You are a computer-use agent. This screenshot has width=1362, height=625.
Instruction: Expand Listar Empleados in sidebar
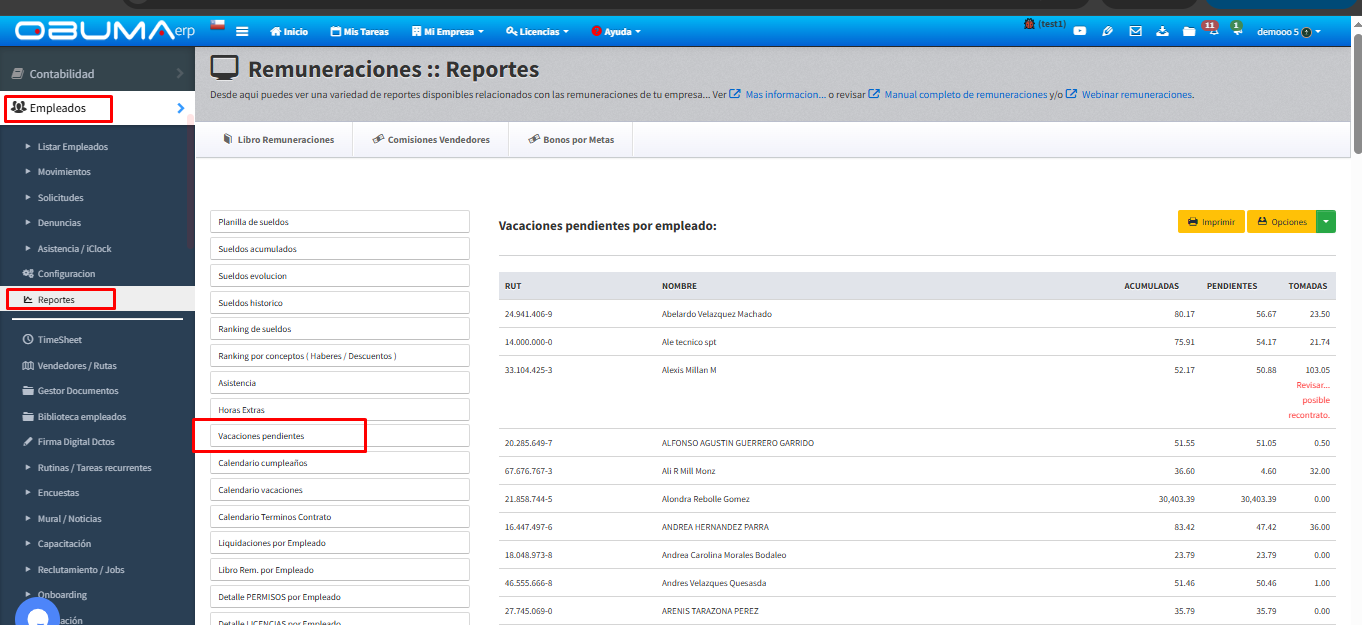72,147
